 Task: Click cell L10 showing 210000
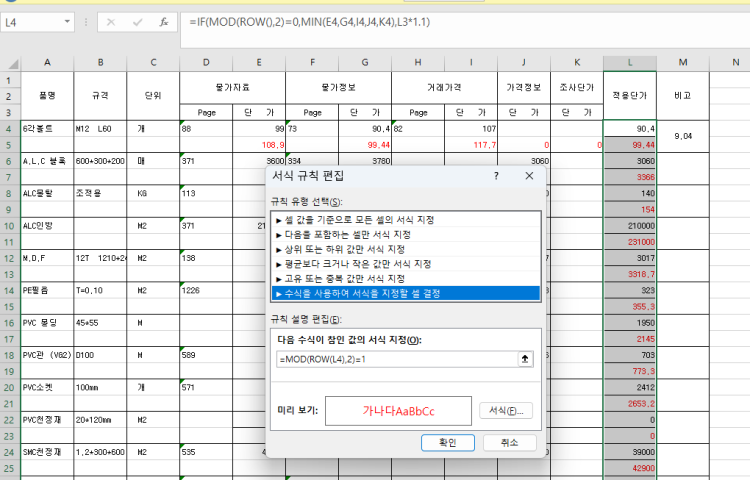630,226
